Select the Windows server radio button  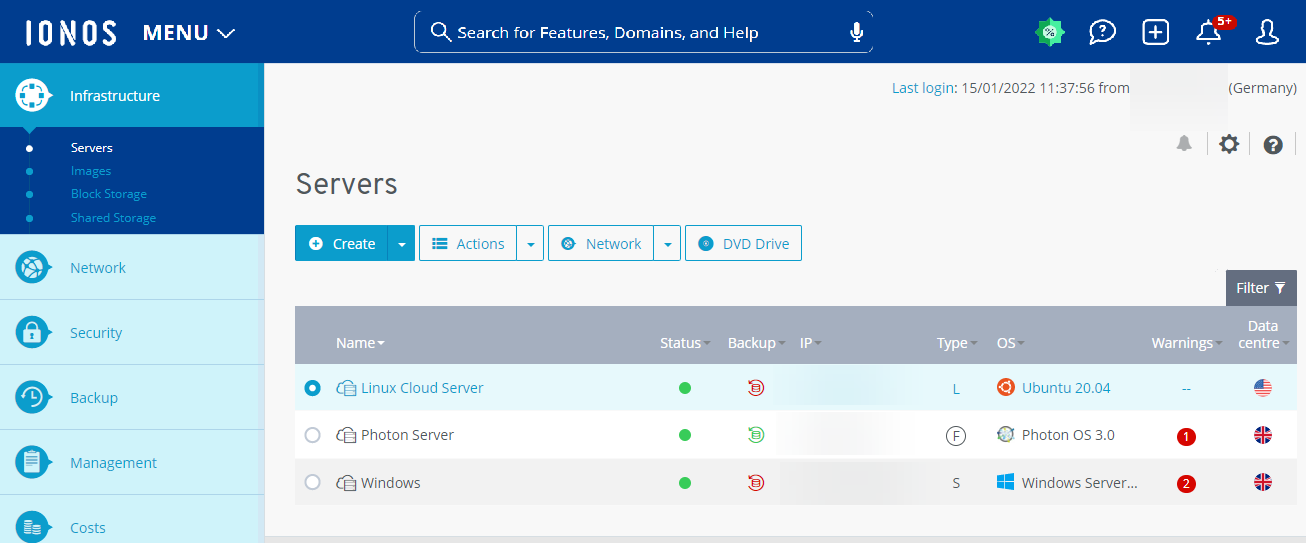pos(313,482)
